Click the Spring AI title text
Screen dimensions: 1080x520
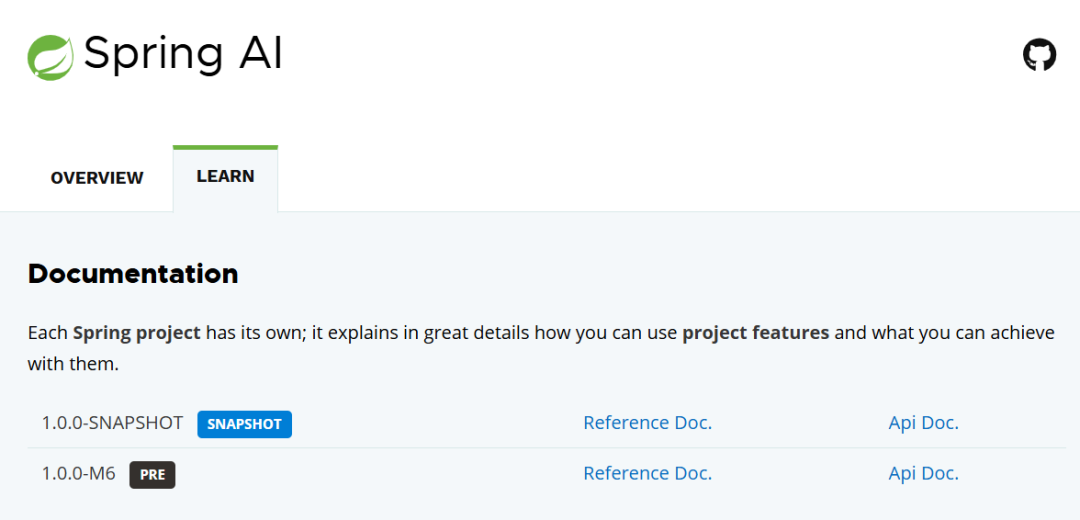[x=183, y=56]
